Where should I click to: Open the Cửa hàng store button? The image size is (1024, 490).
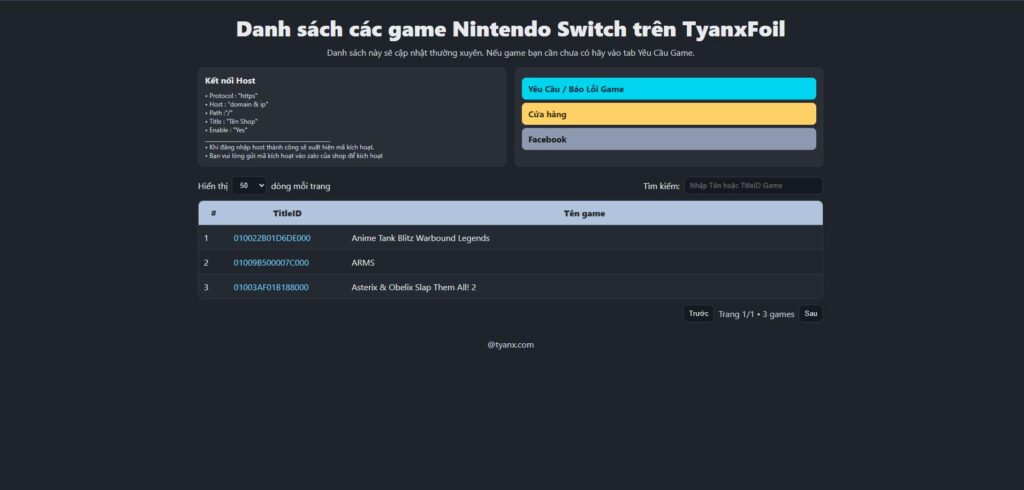click(668, 114)
